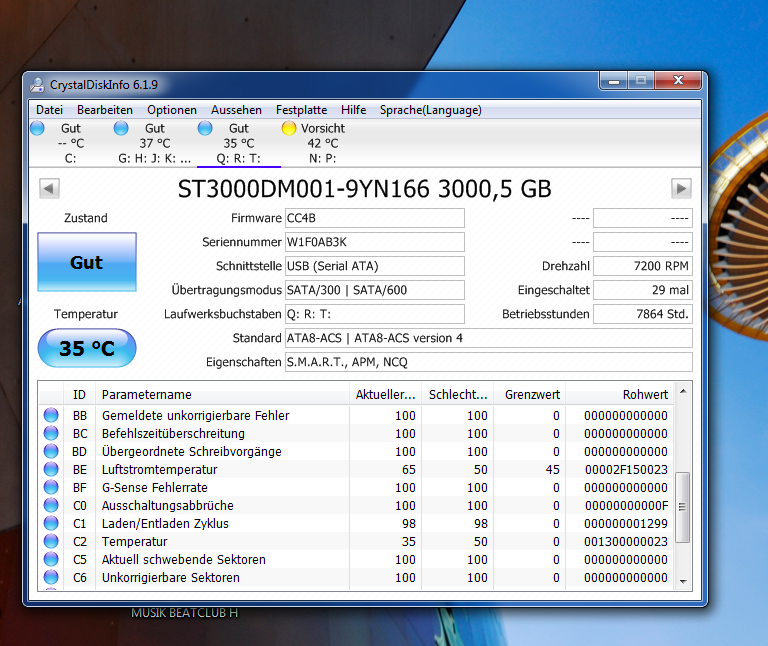The image size is (768, 646).
Task: Click status orb for attribute BD
Action: [51, 451]
